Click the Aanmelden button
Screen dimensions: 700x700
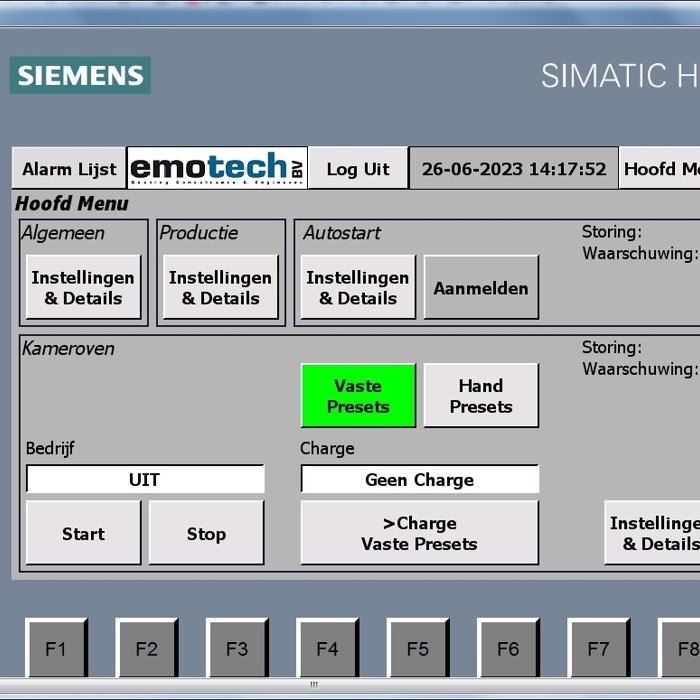coord(481,288)
